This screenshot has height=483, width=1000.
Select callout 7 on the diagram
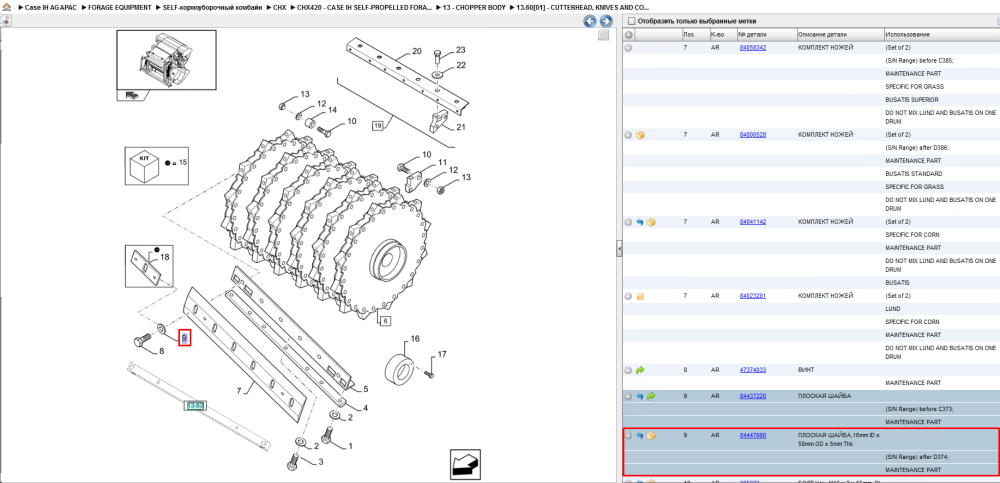[x=239, y=390]
